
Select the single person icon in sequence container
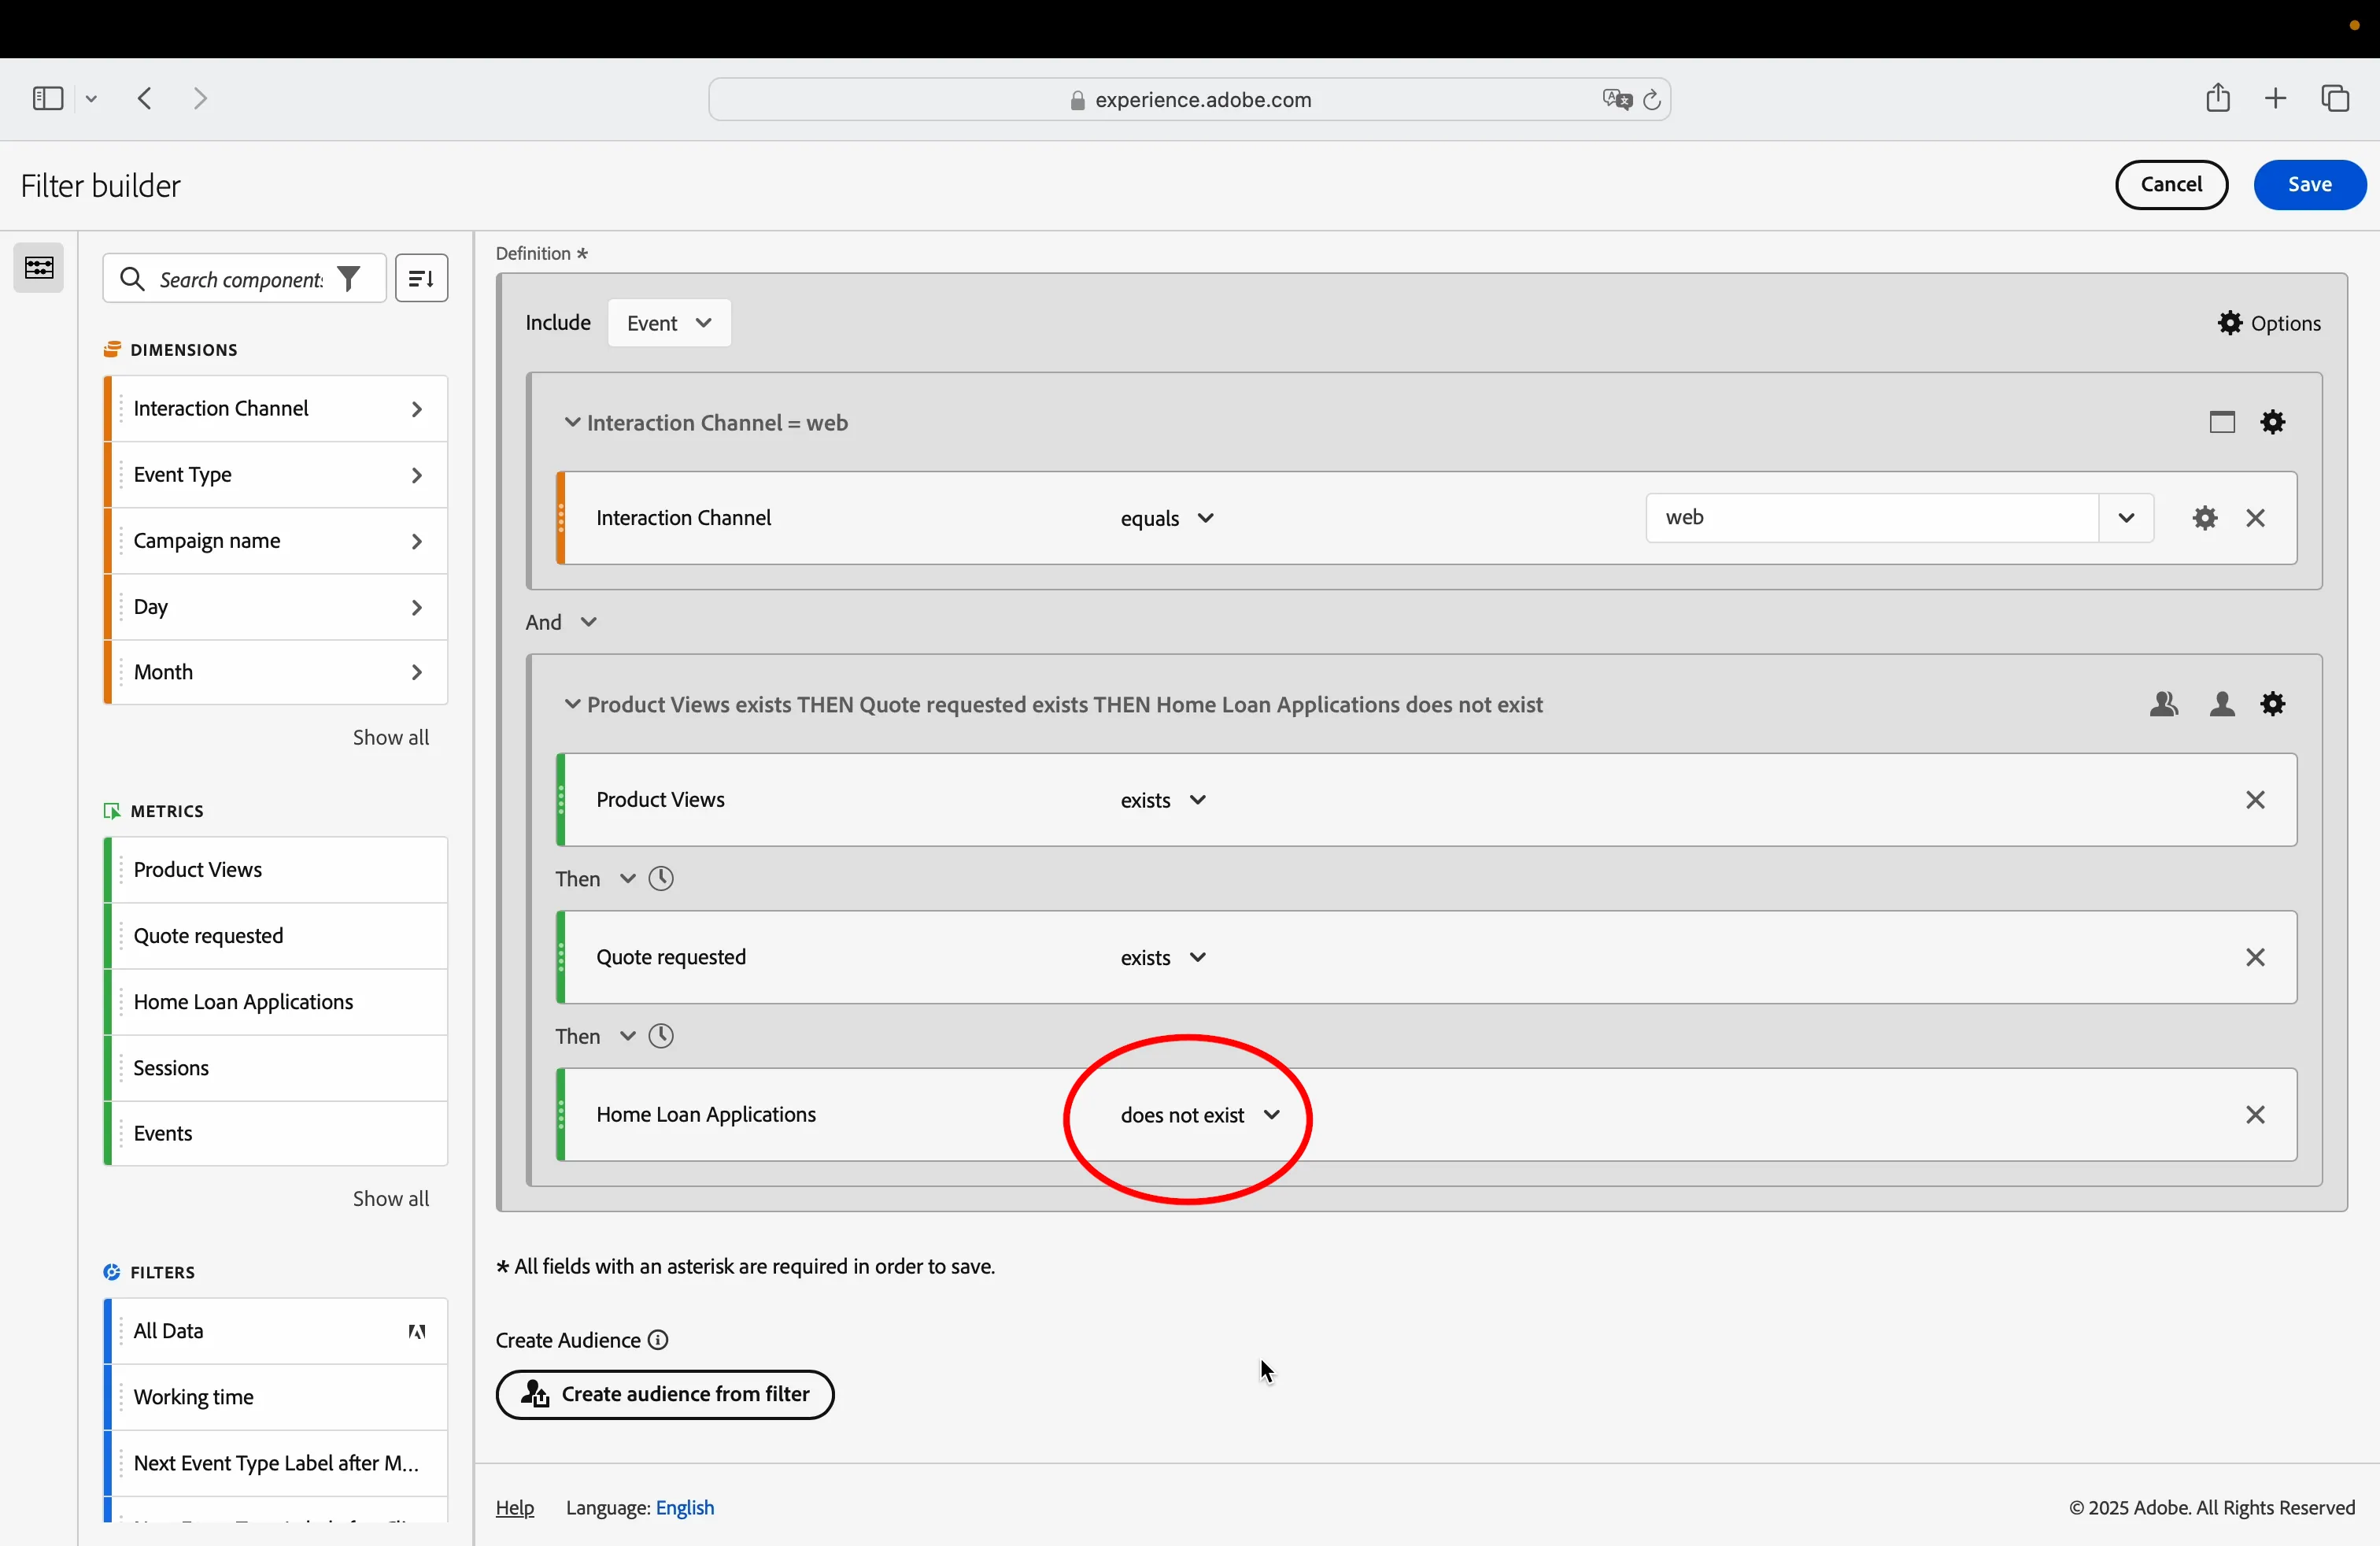(2222, 704)
